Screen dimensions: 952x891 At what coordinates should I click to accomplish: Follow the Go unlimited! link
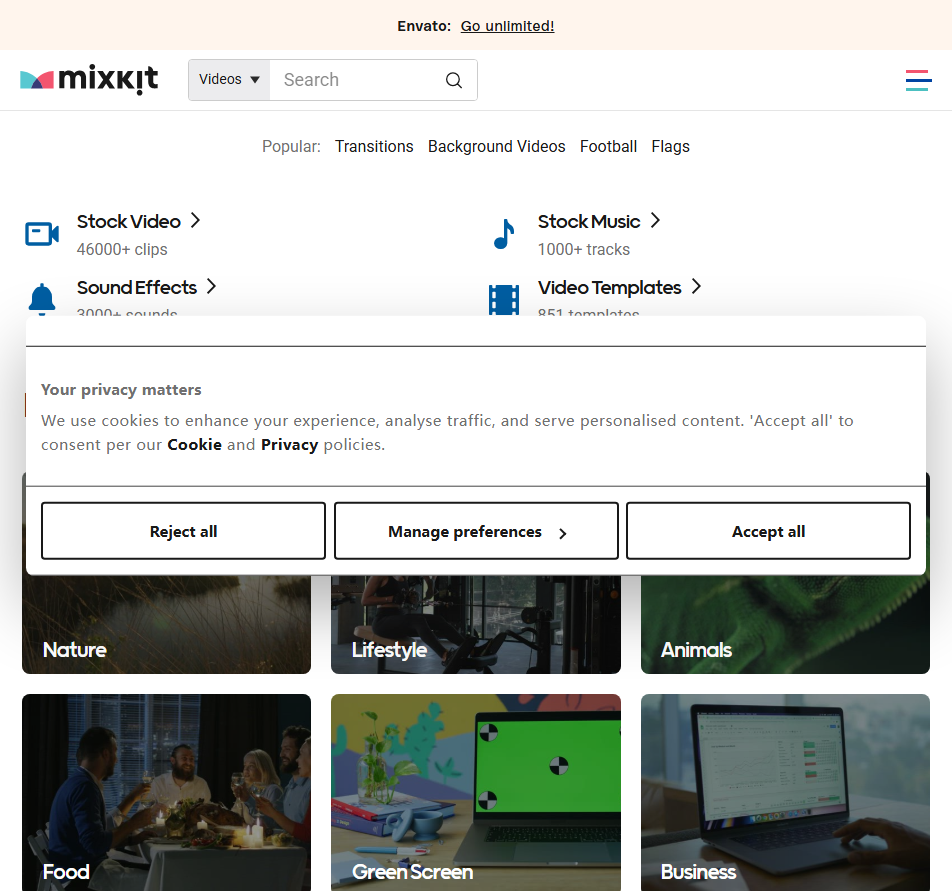[x=508, y=26]
